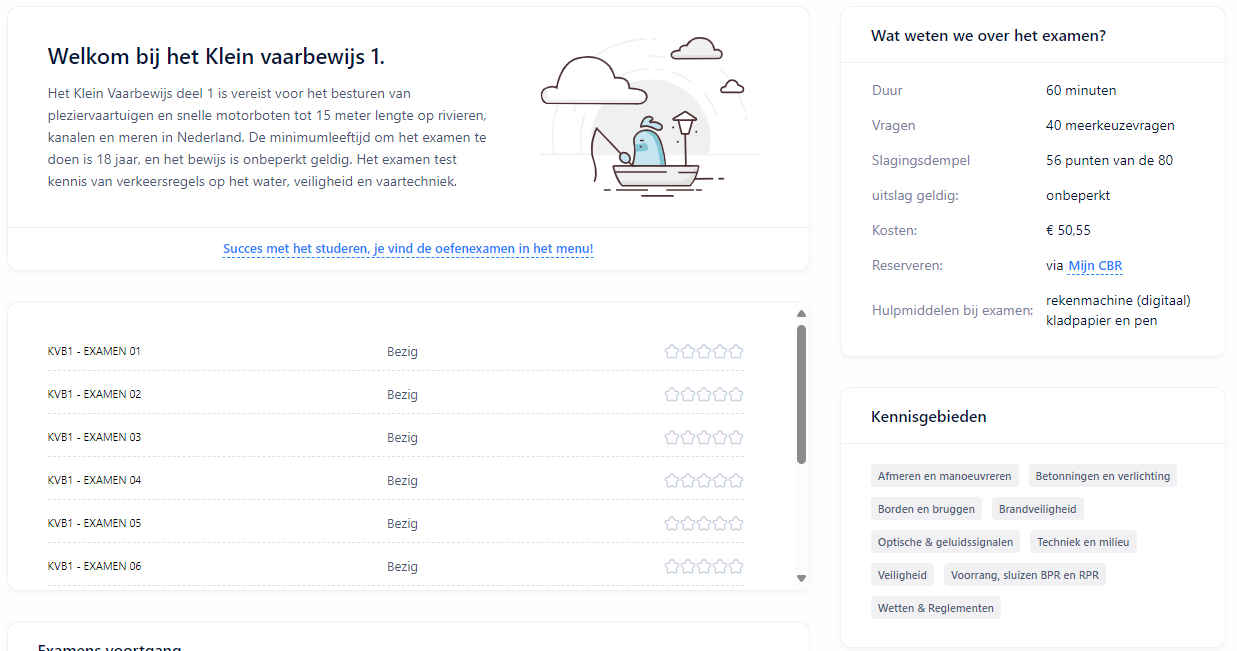Open KVB1 - EXAMEN 04
The width and height of the screenshot is (1237, 651).
point(94,480)
